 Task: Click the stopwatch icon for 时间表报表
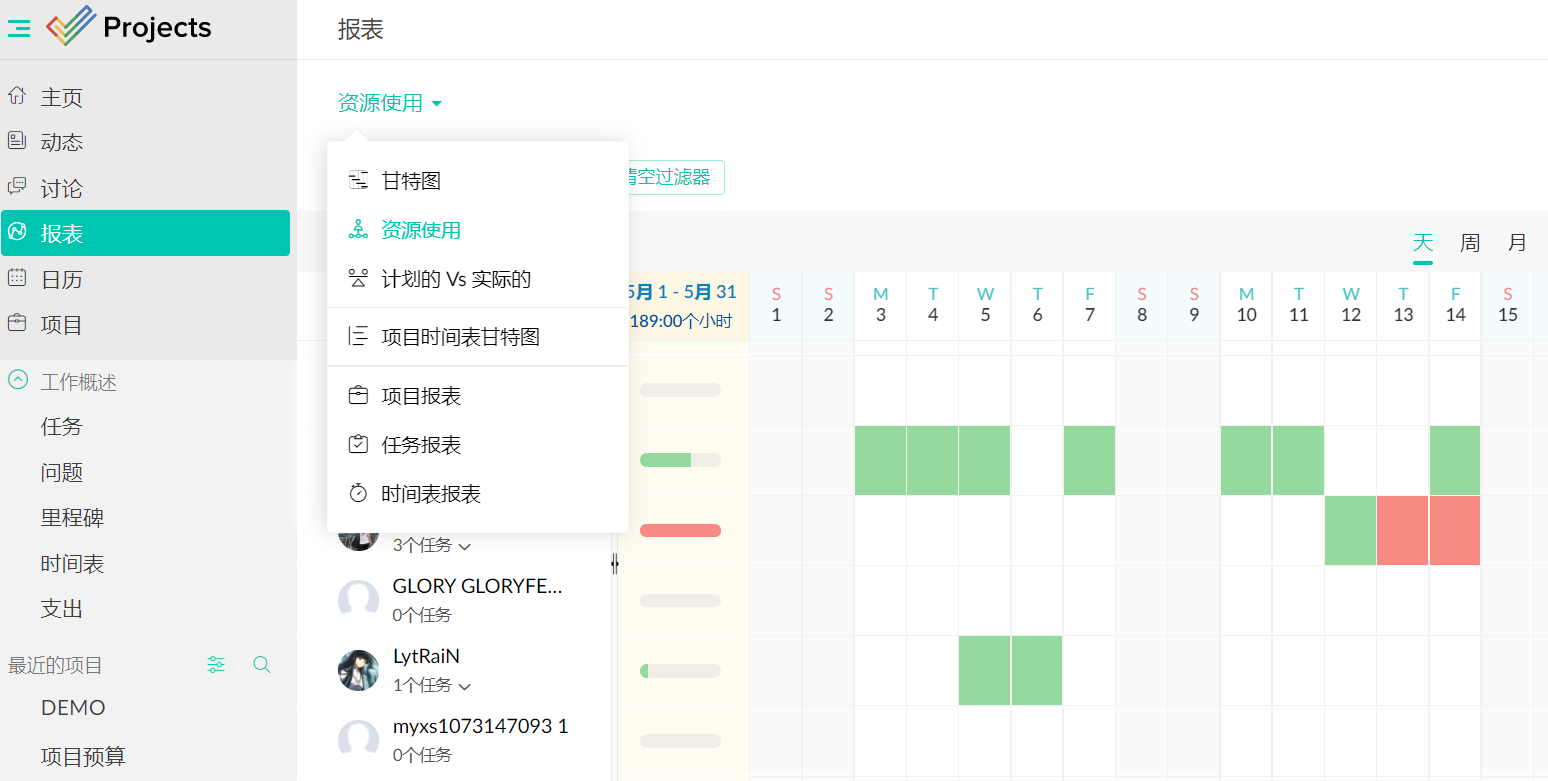pyautogui.click(x=358, y=494)
